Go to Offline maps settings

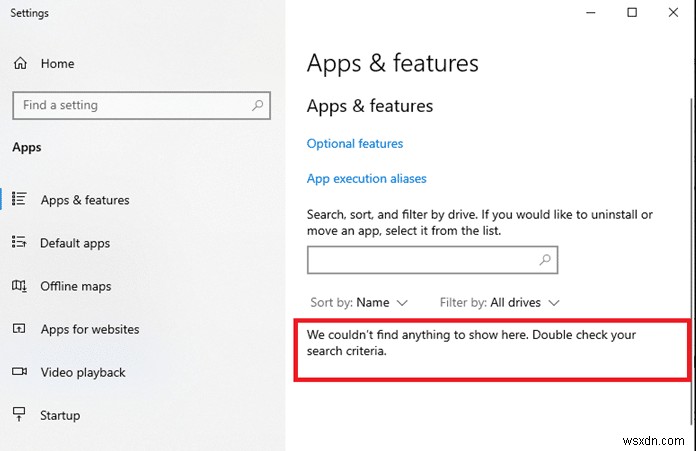pyautogui.click(x=75, y=286)
